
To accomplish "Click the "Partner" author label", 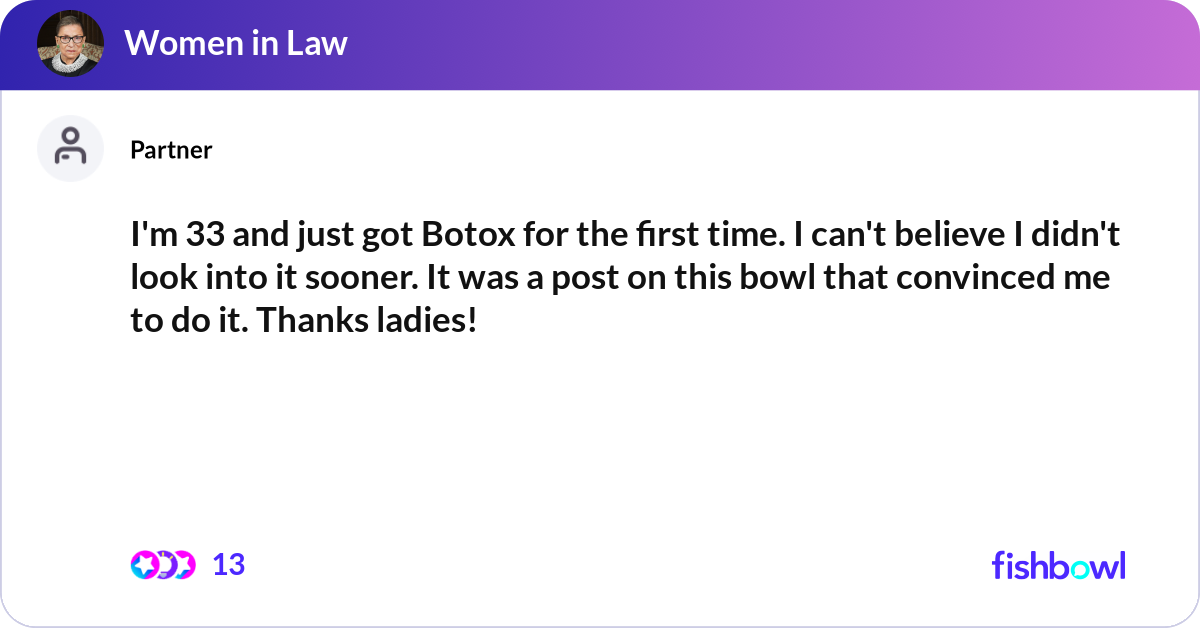I will 171,150.
